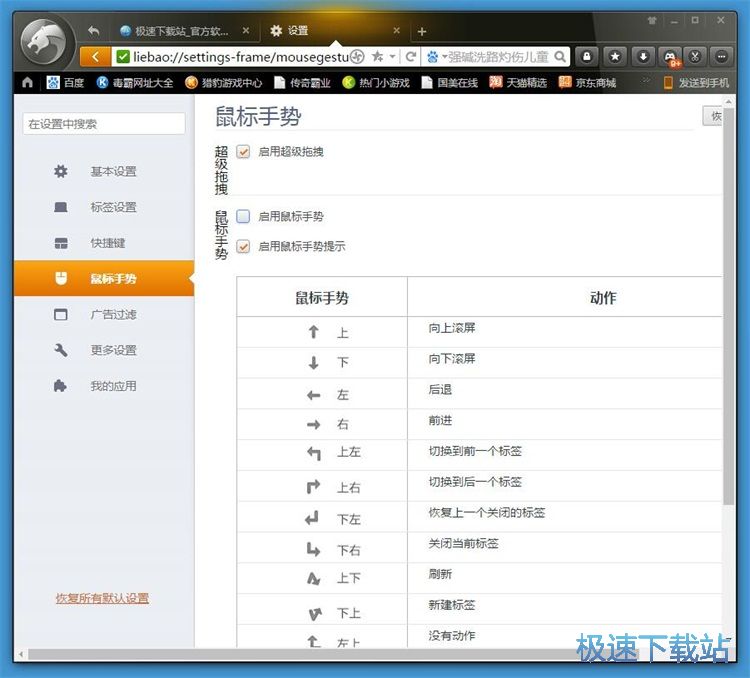Click the 刷新 action cell
Screen dimensions: 750x678
[564, 578]
